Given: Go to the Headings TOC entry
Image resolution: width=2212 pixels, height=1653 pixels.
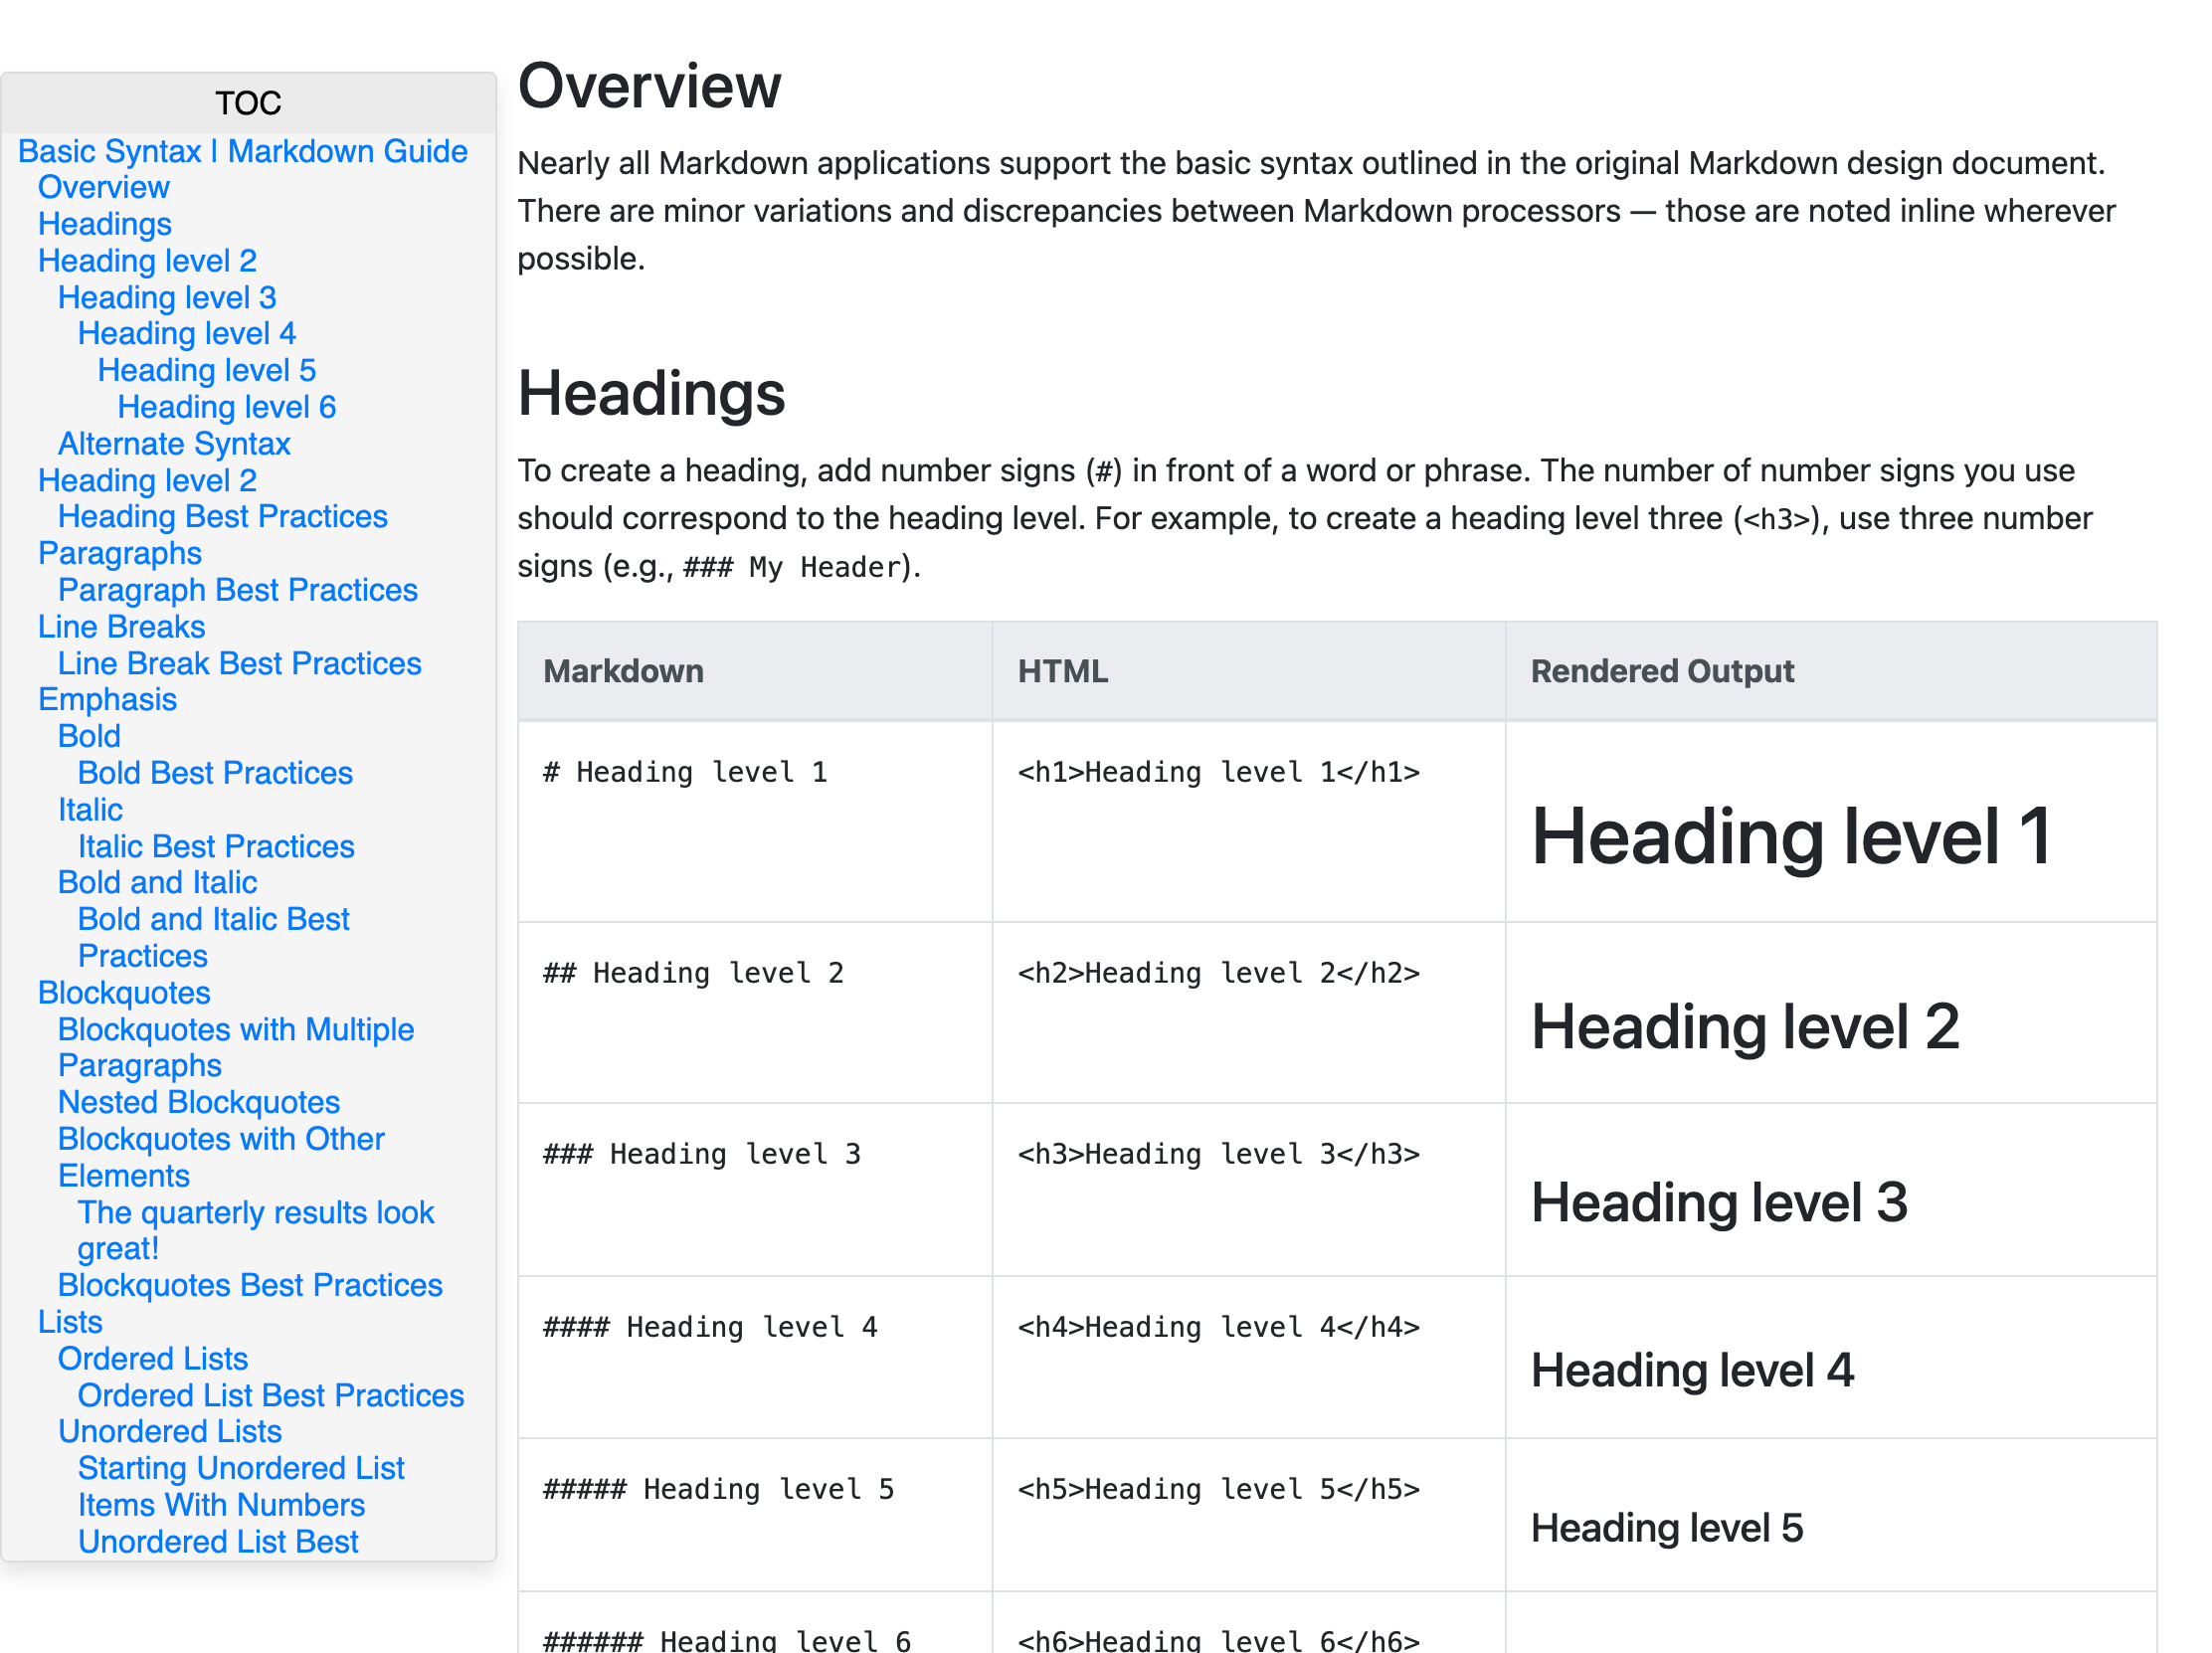Looking at the screenshot, I should click(104, 224).
